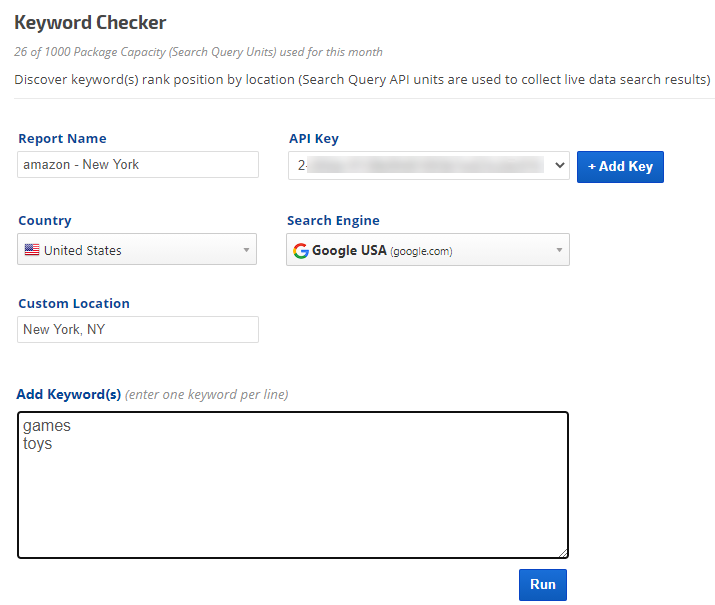This screenshot has width=715, height=605.
Task: Expand the API Key select chevron
Action: point(557,166)
